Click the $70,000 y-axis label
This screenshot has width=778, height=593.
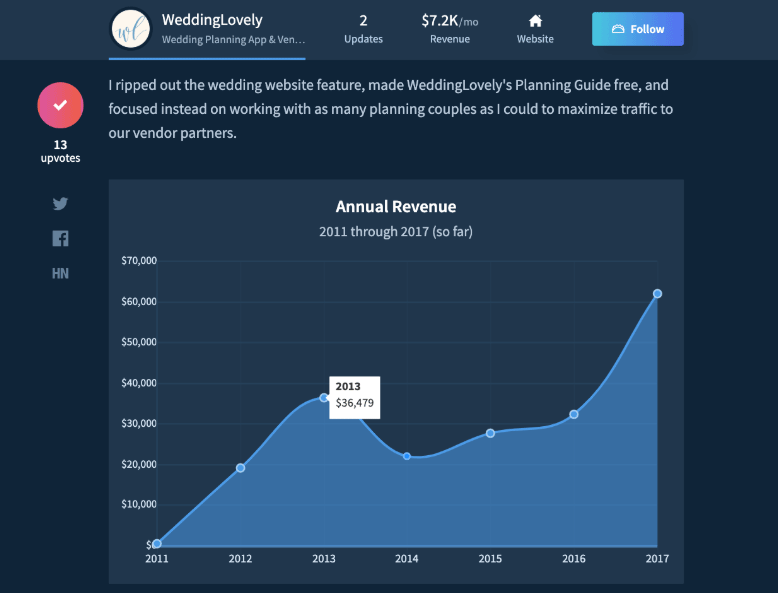(x=139, y=261)
